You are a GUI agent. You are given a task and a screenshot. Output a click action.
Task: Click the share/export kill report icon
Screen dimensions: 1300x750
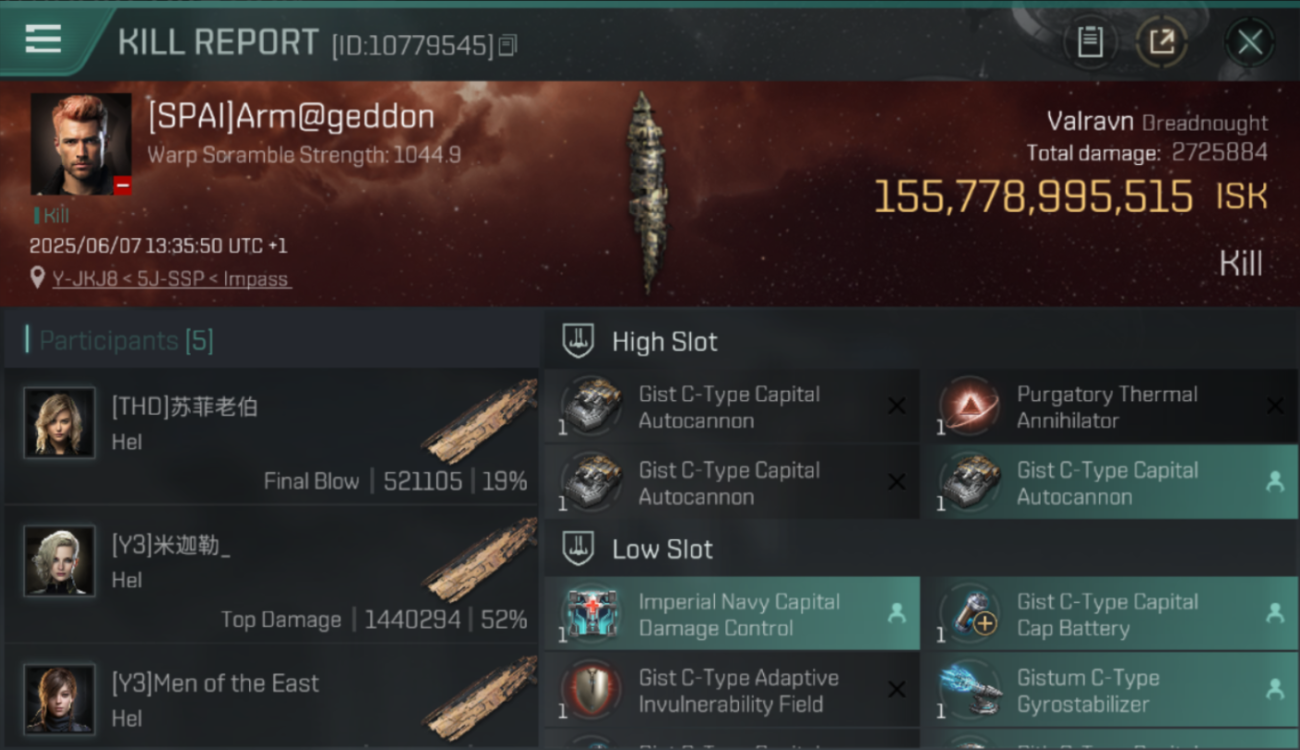click(1162, 42)
